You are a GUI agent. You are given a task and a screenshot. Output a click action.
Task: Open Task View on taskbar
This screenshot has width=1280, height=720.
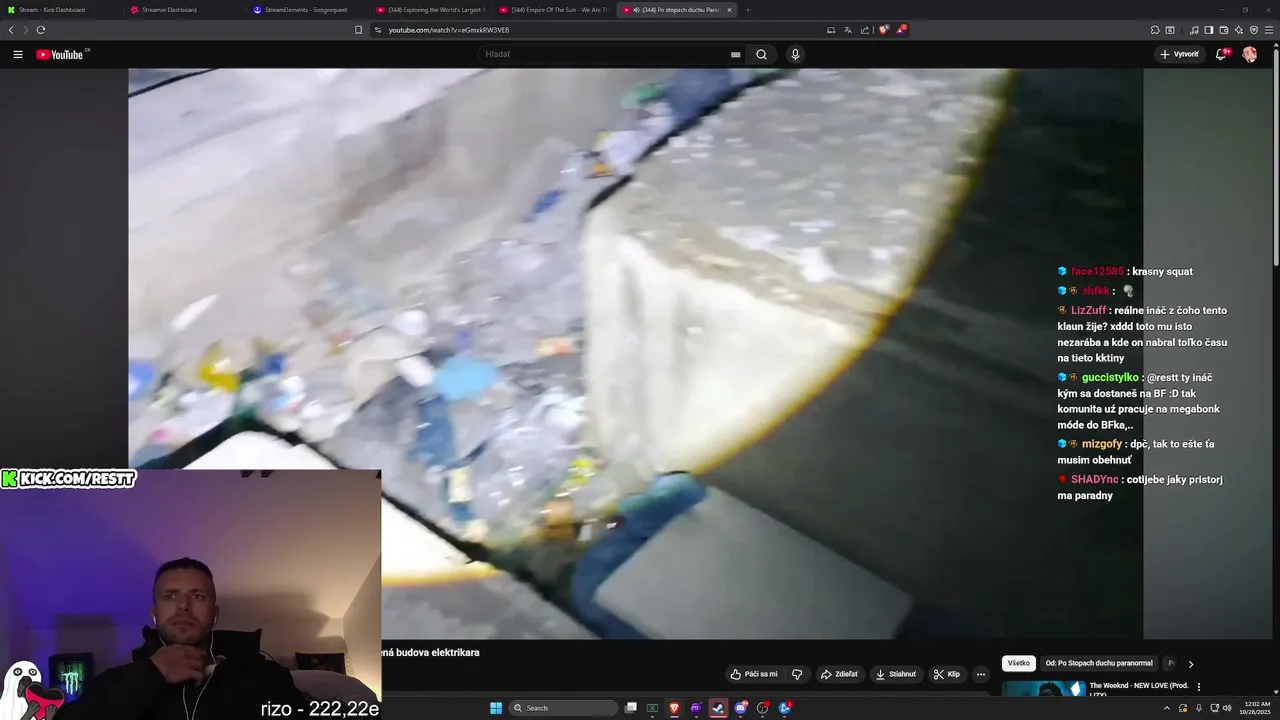click(631, 708)
